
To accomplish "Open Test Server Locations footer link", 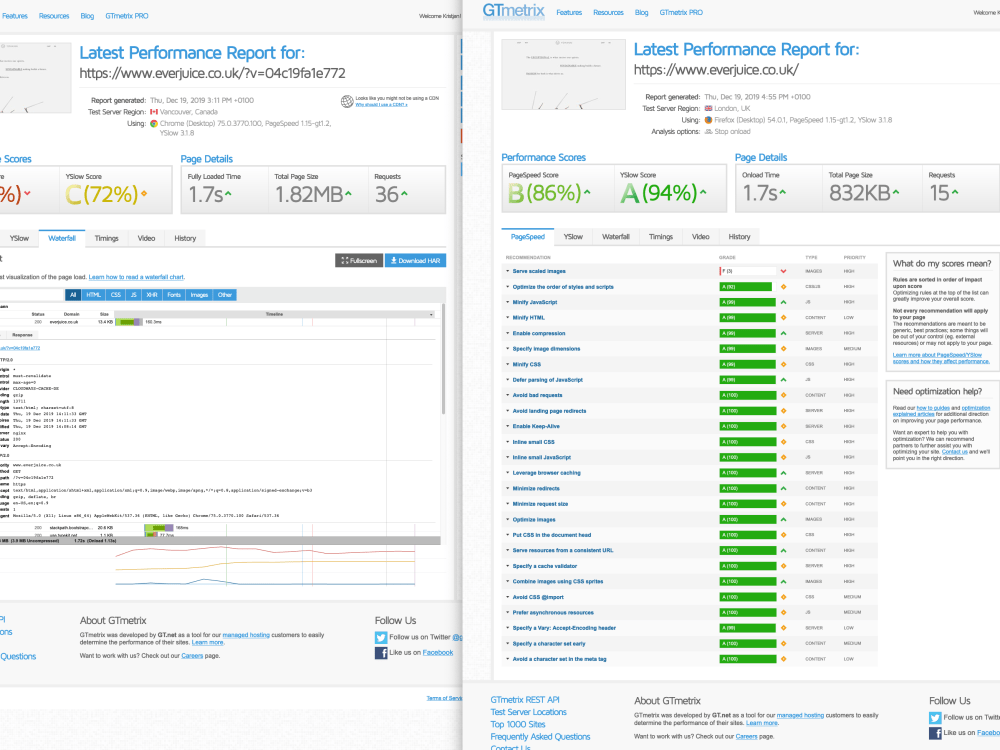I will click(528, 712).
